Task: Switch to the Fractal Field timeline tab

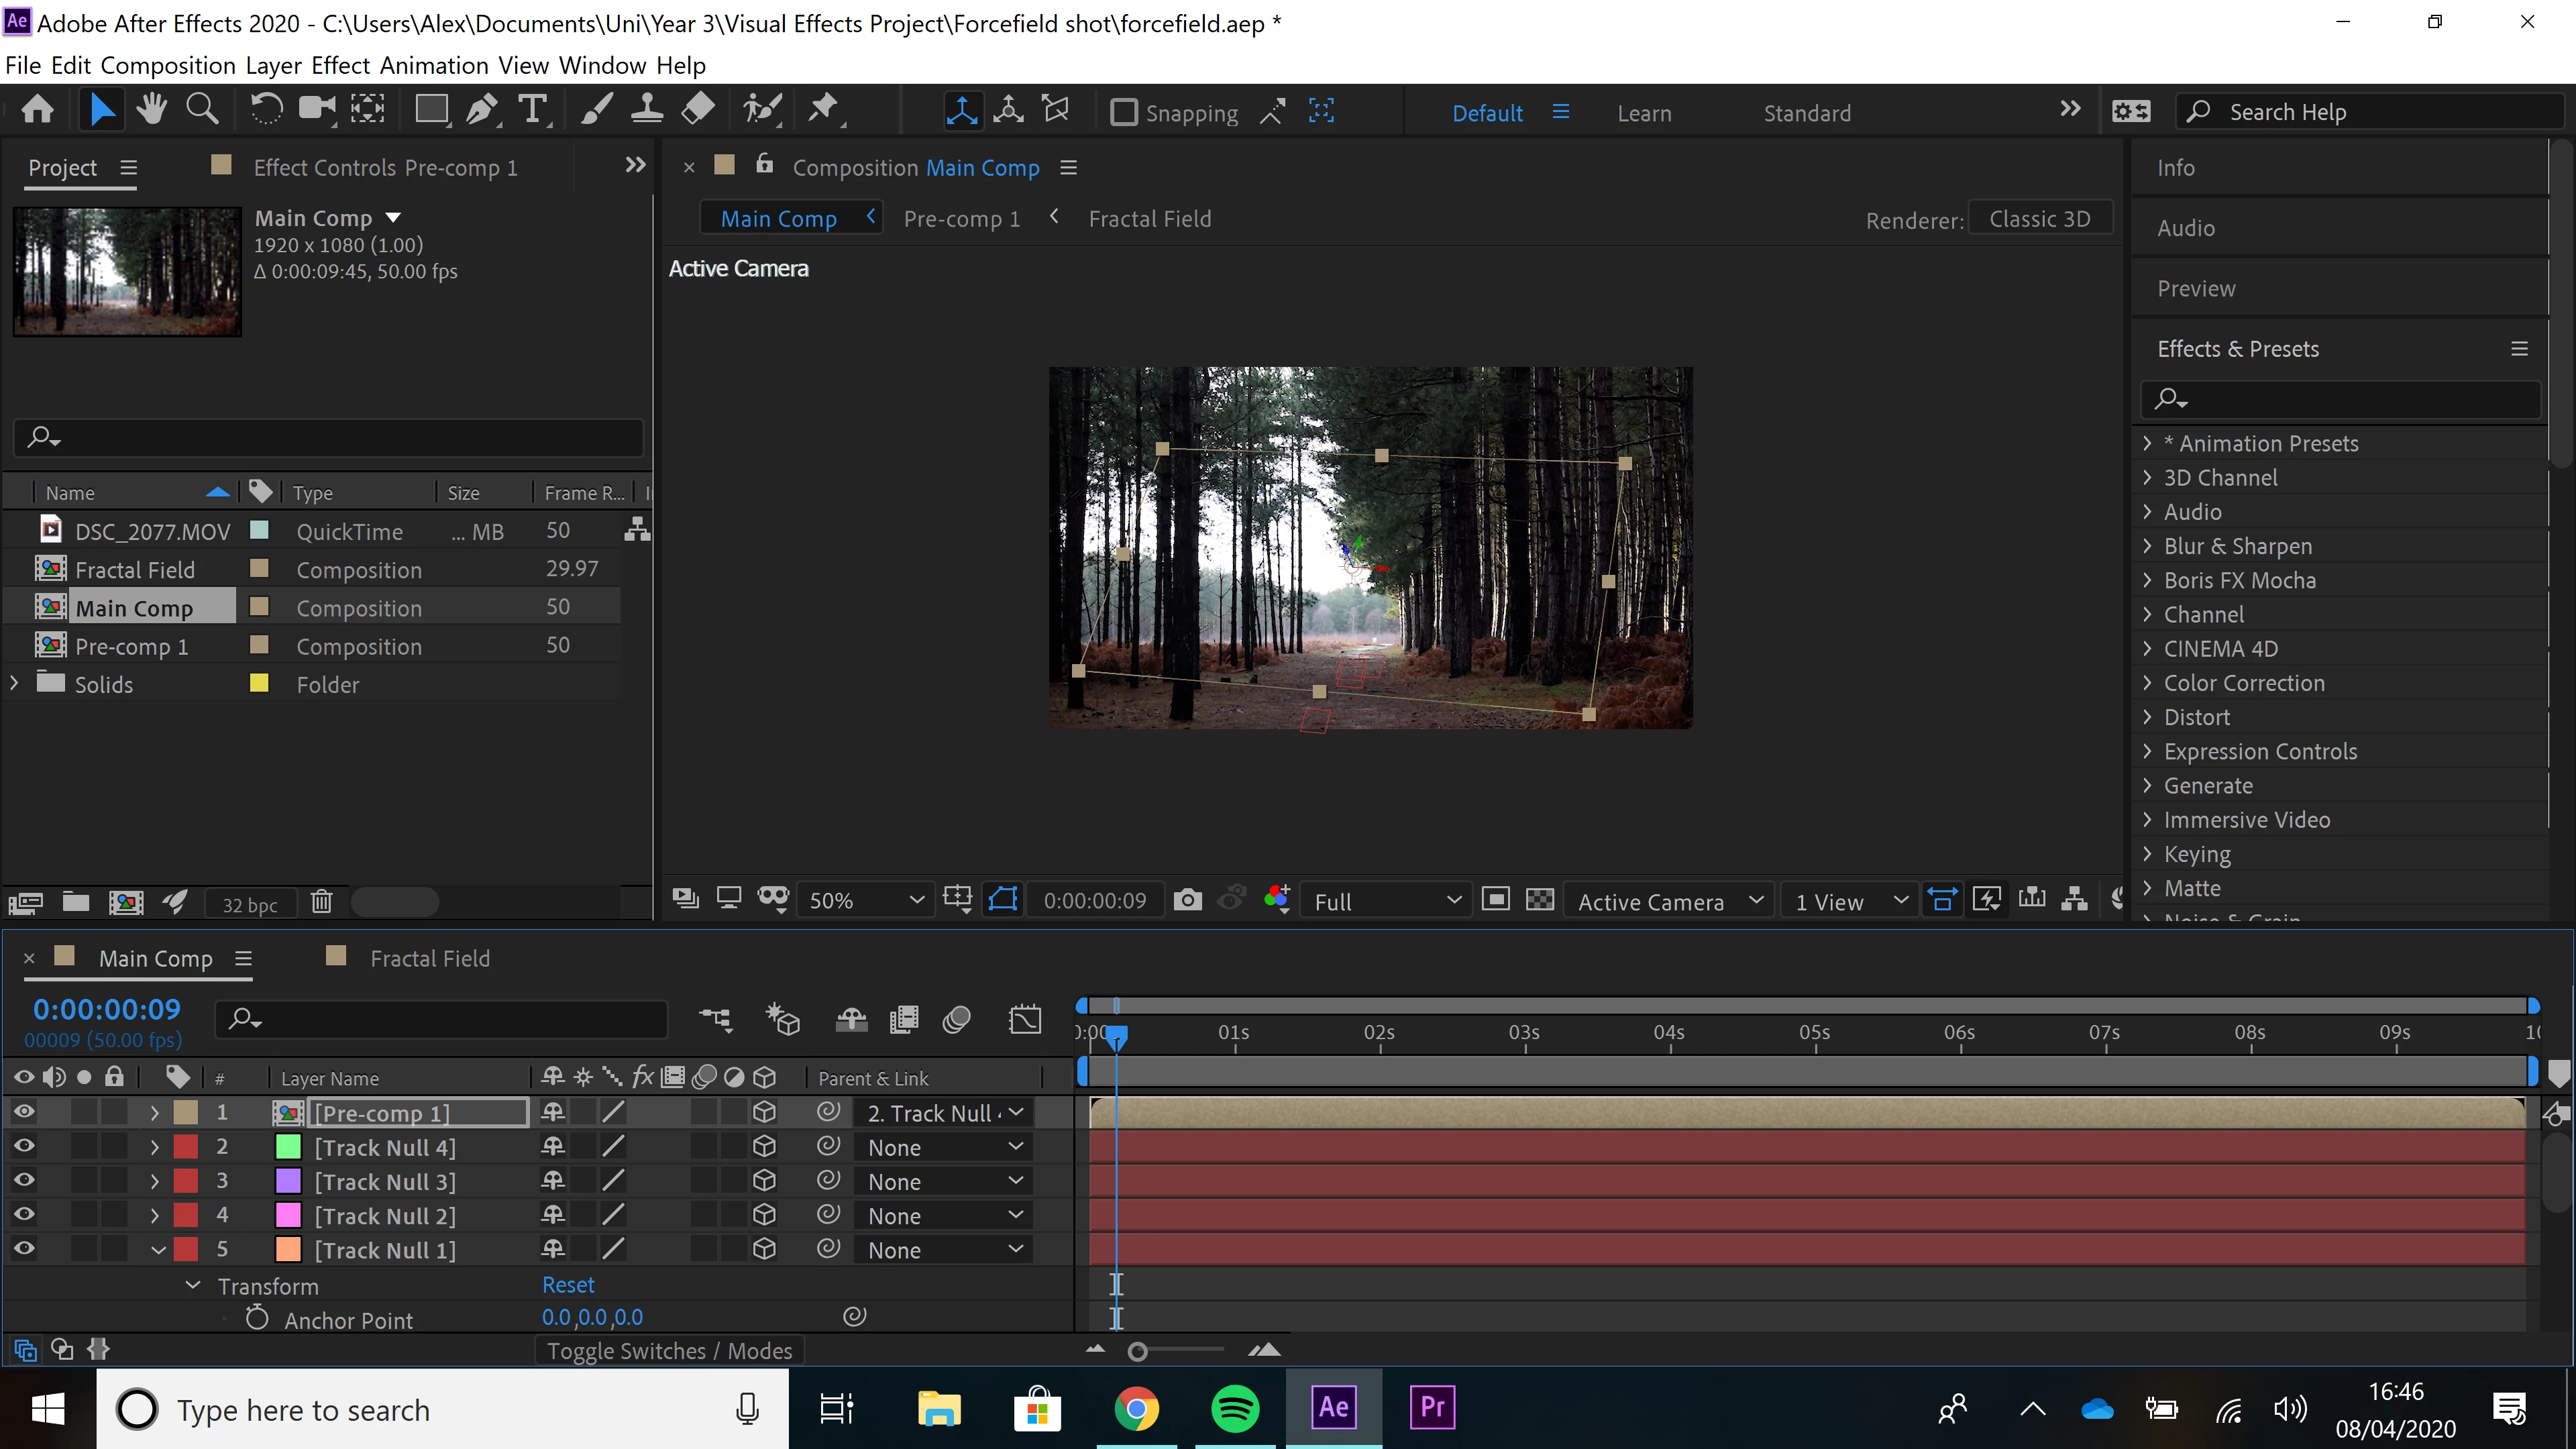Action: click(430, 958)
